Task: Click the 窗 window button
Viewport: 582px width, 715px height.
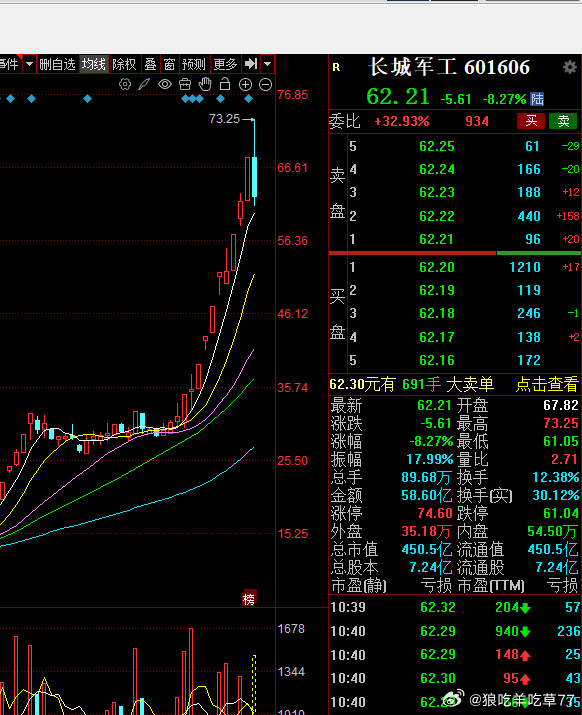Action: pyautogui.click(x=169, y=64)
